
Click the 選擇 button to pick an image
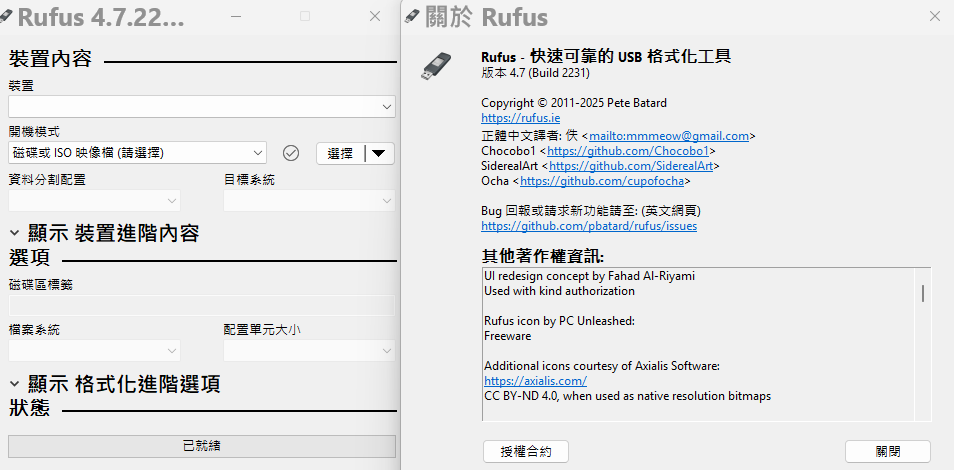click(x=341, y=153)
